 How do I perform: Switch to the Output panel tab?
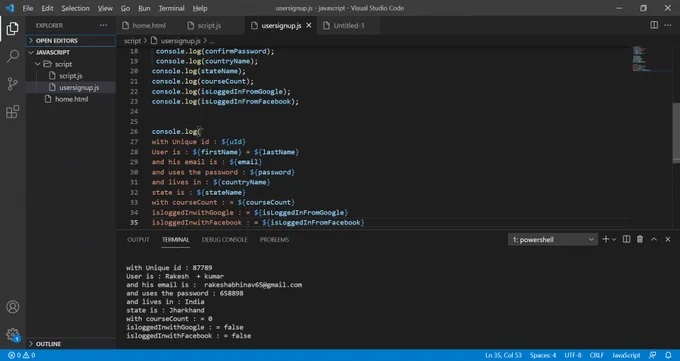[x=138, y=240]
